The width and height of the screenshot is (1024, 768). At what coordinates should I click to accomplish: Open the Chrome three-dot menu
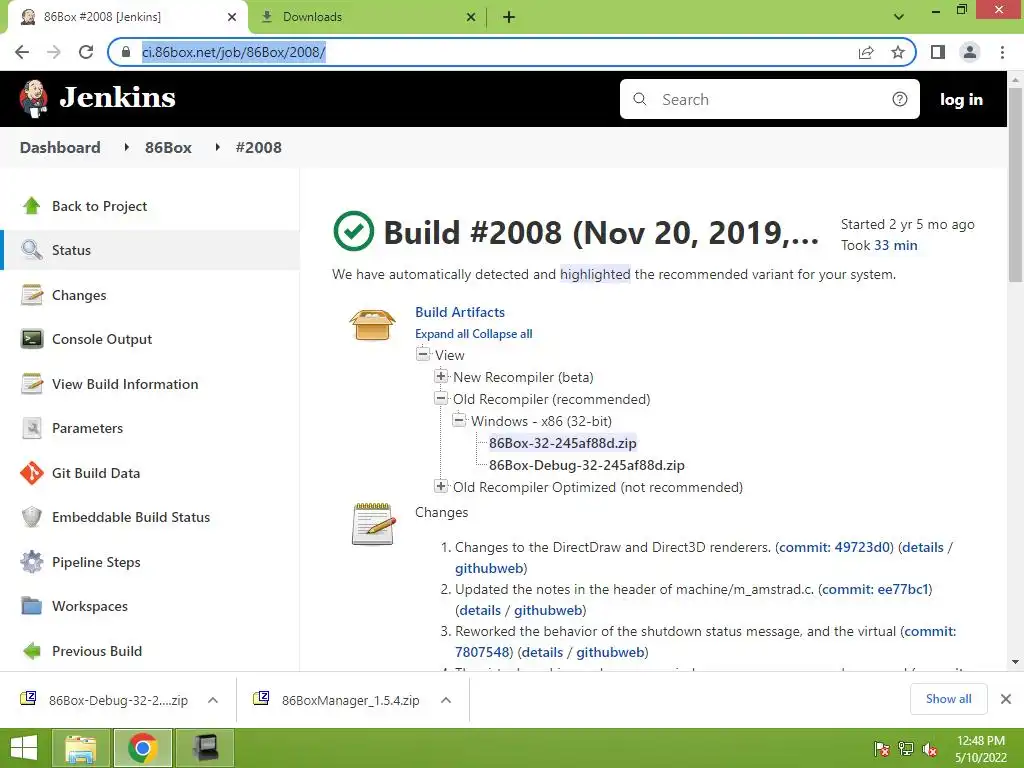[x=1002, y=52]
